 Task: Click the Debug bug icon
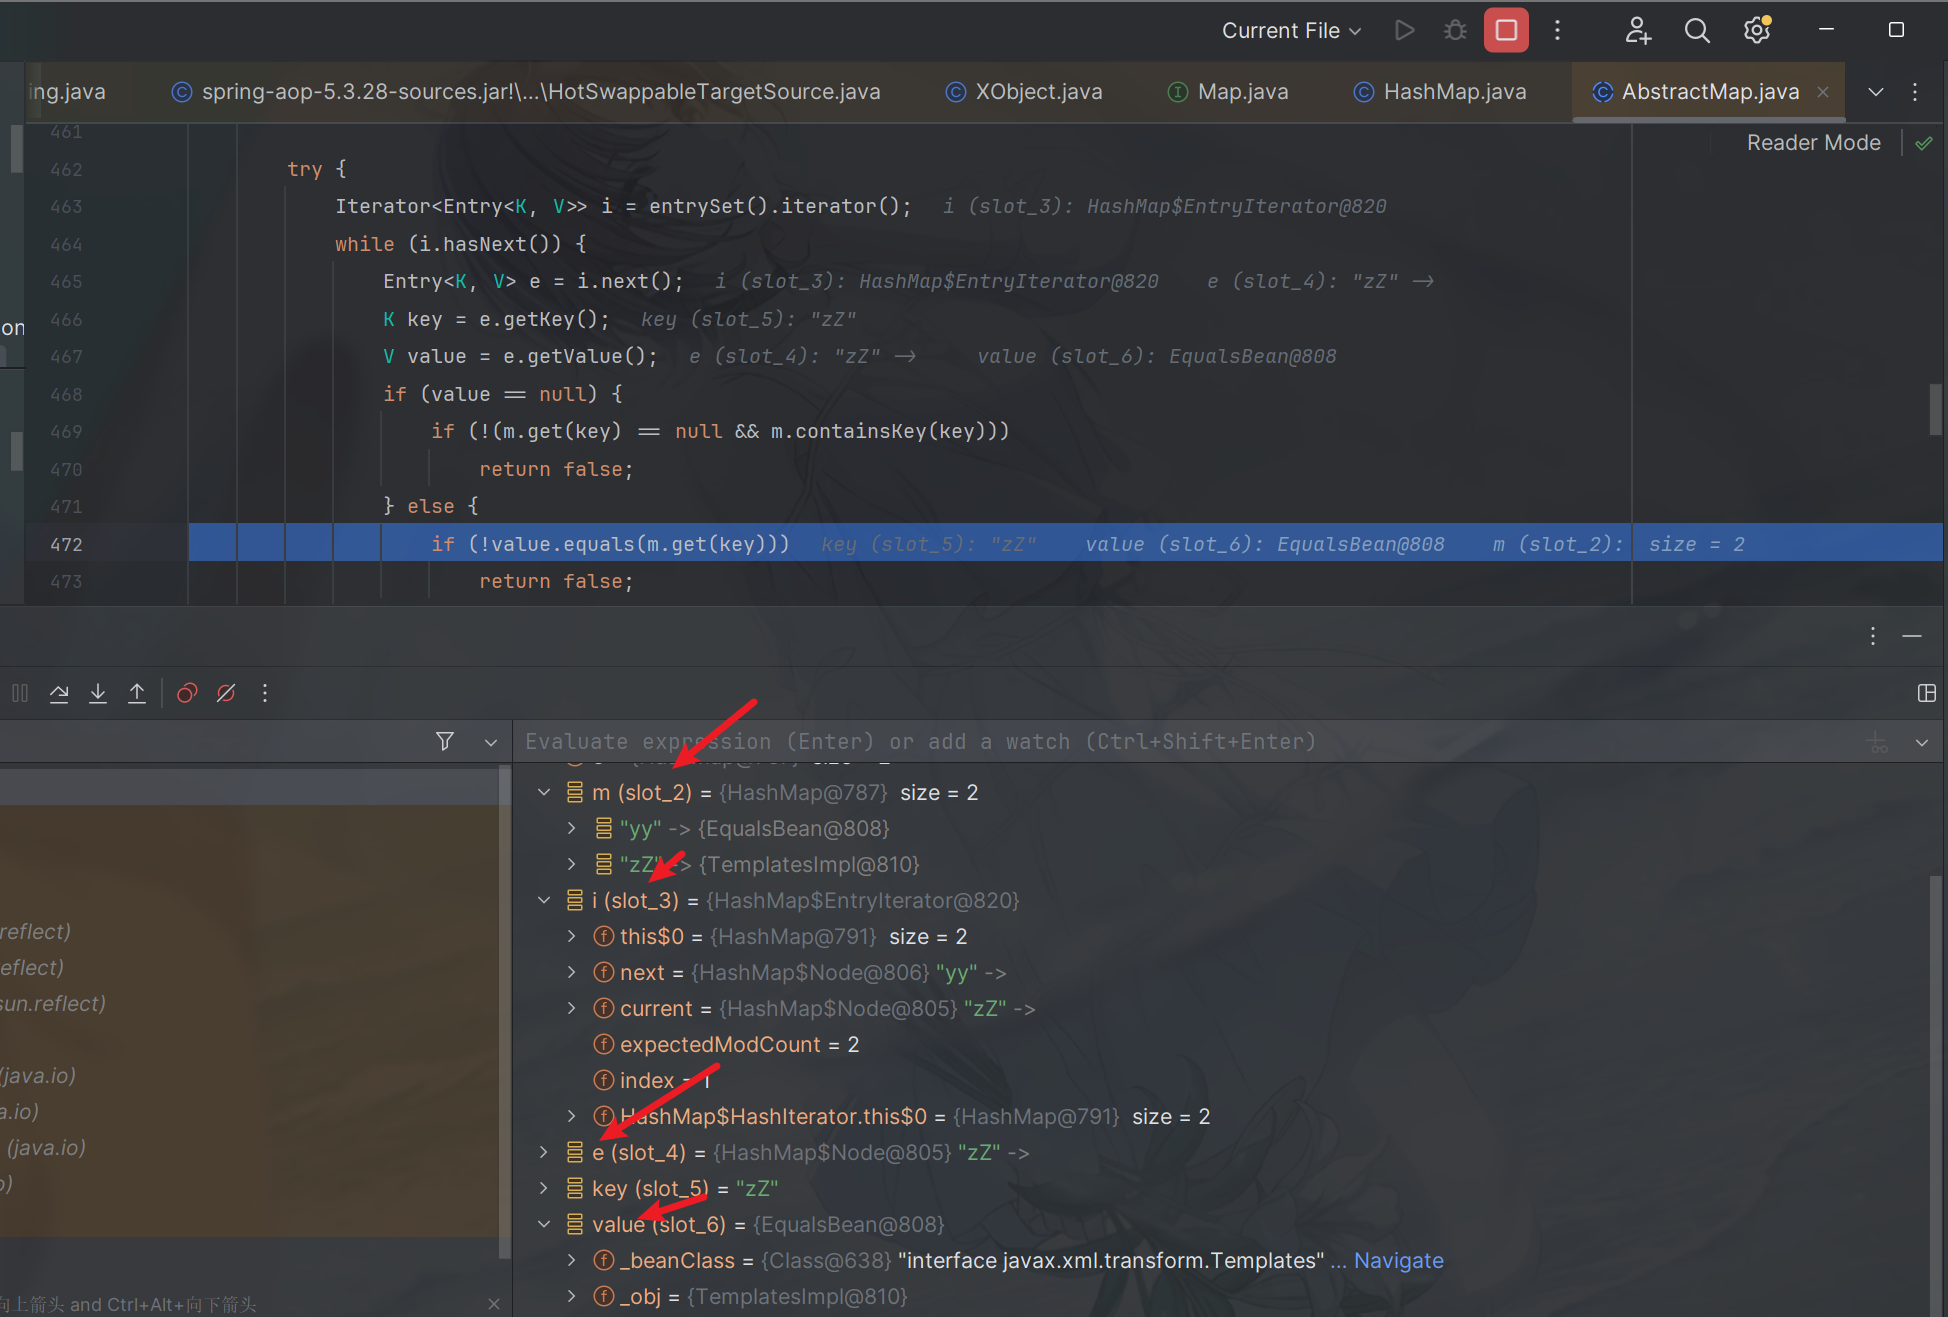[x=1455, y=30]
